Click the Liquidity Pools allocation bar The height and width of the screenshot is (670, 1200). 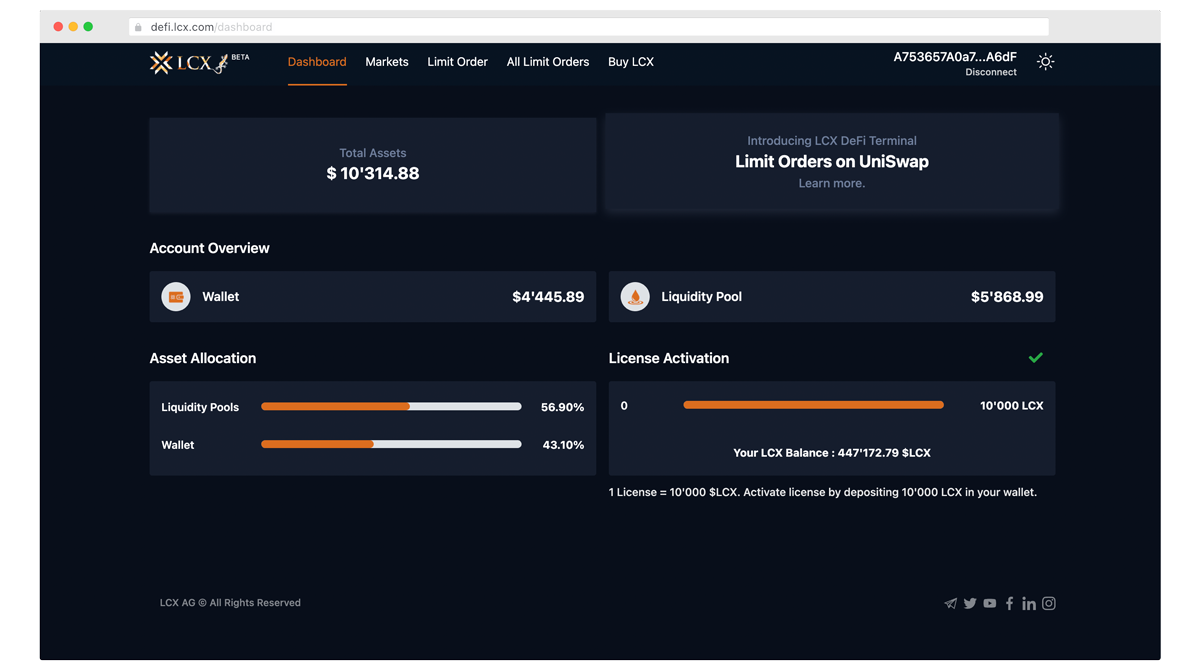pos(391,407)
